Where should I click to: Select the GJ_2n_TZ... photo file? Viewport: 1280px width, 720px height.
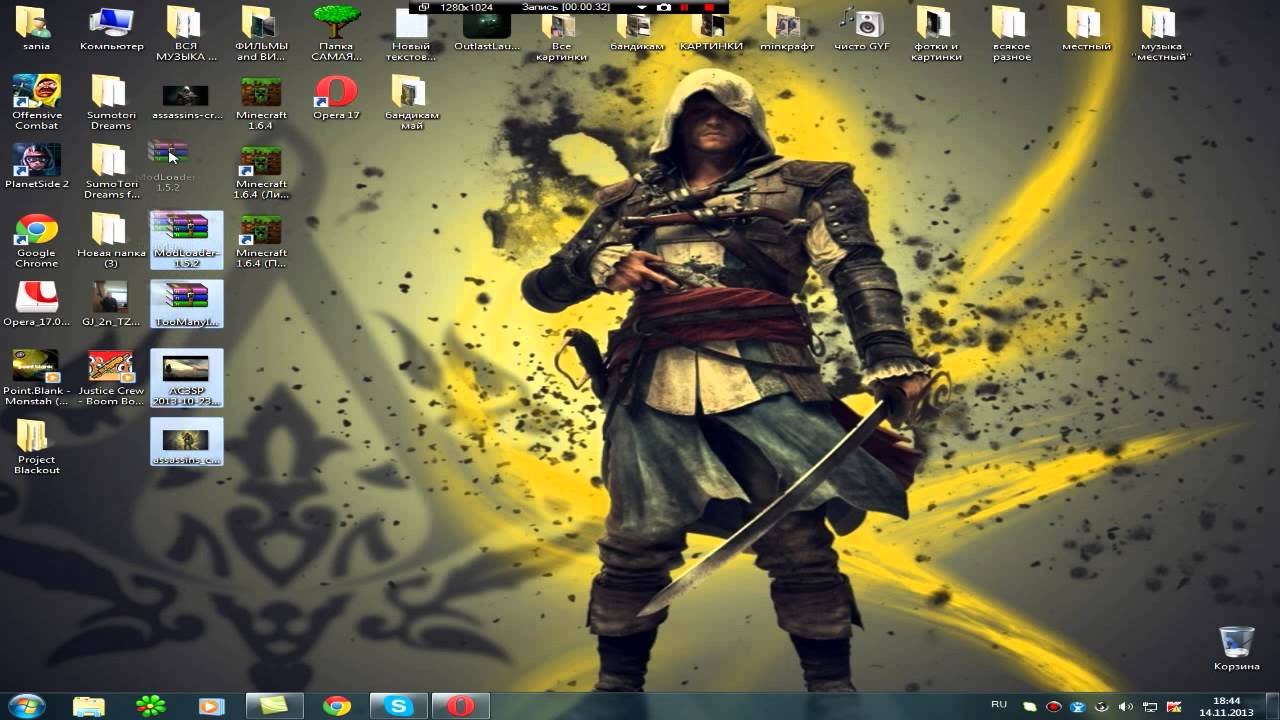click(x=111, y=304)
